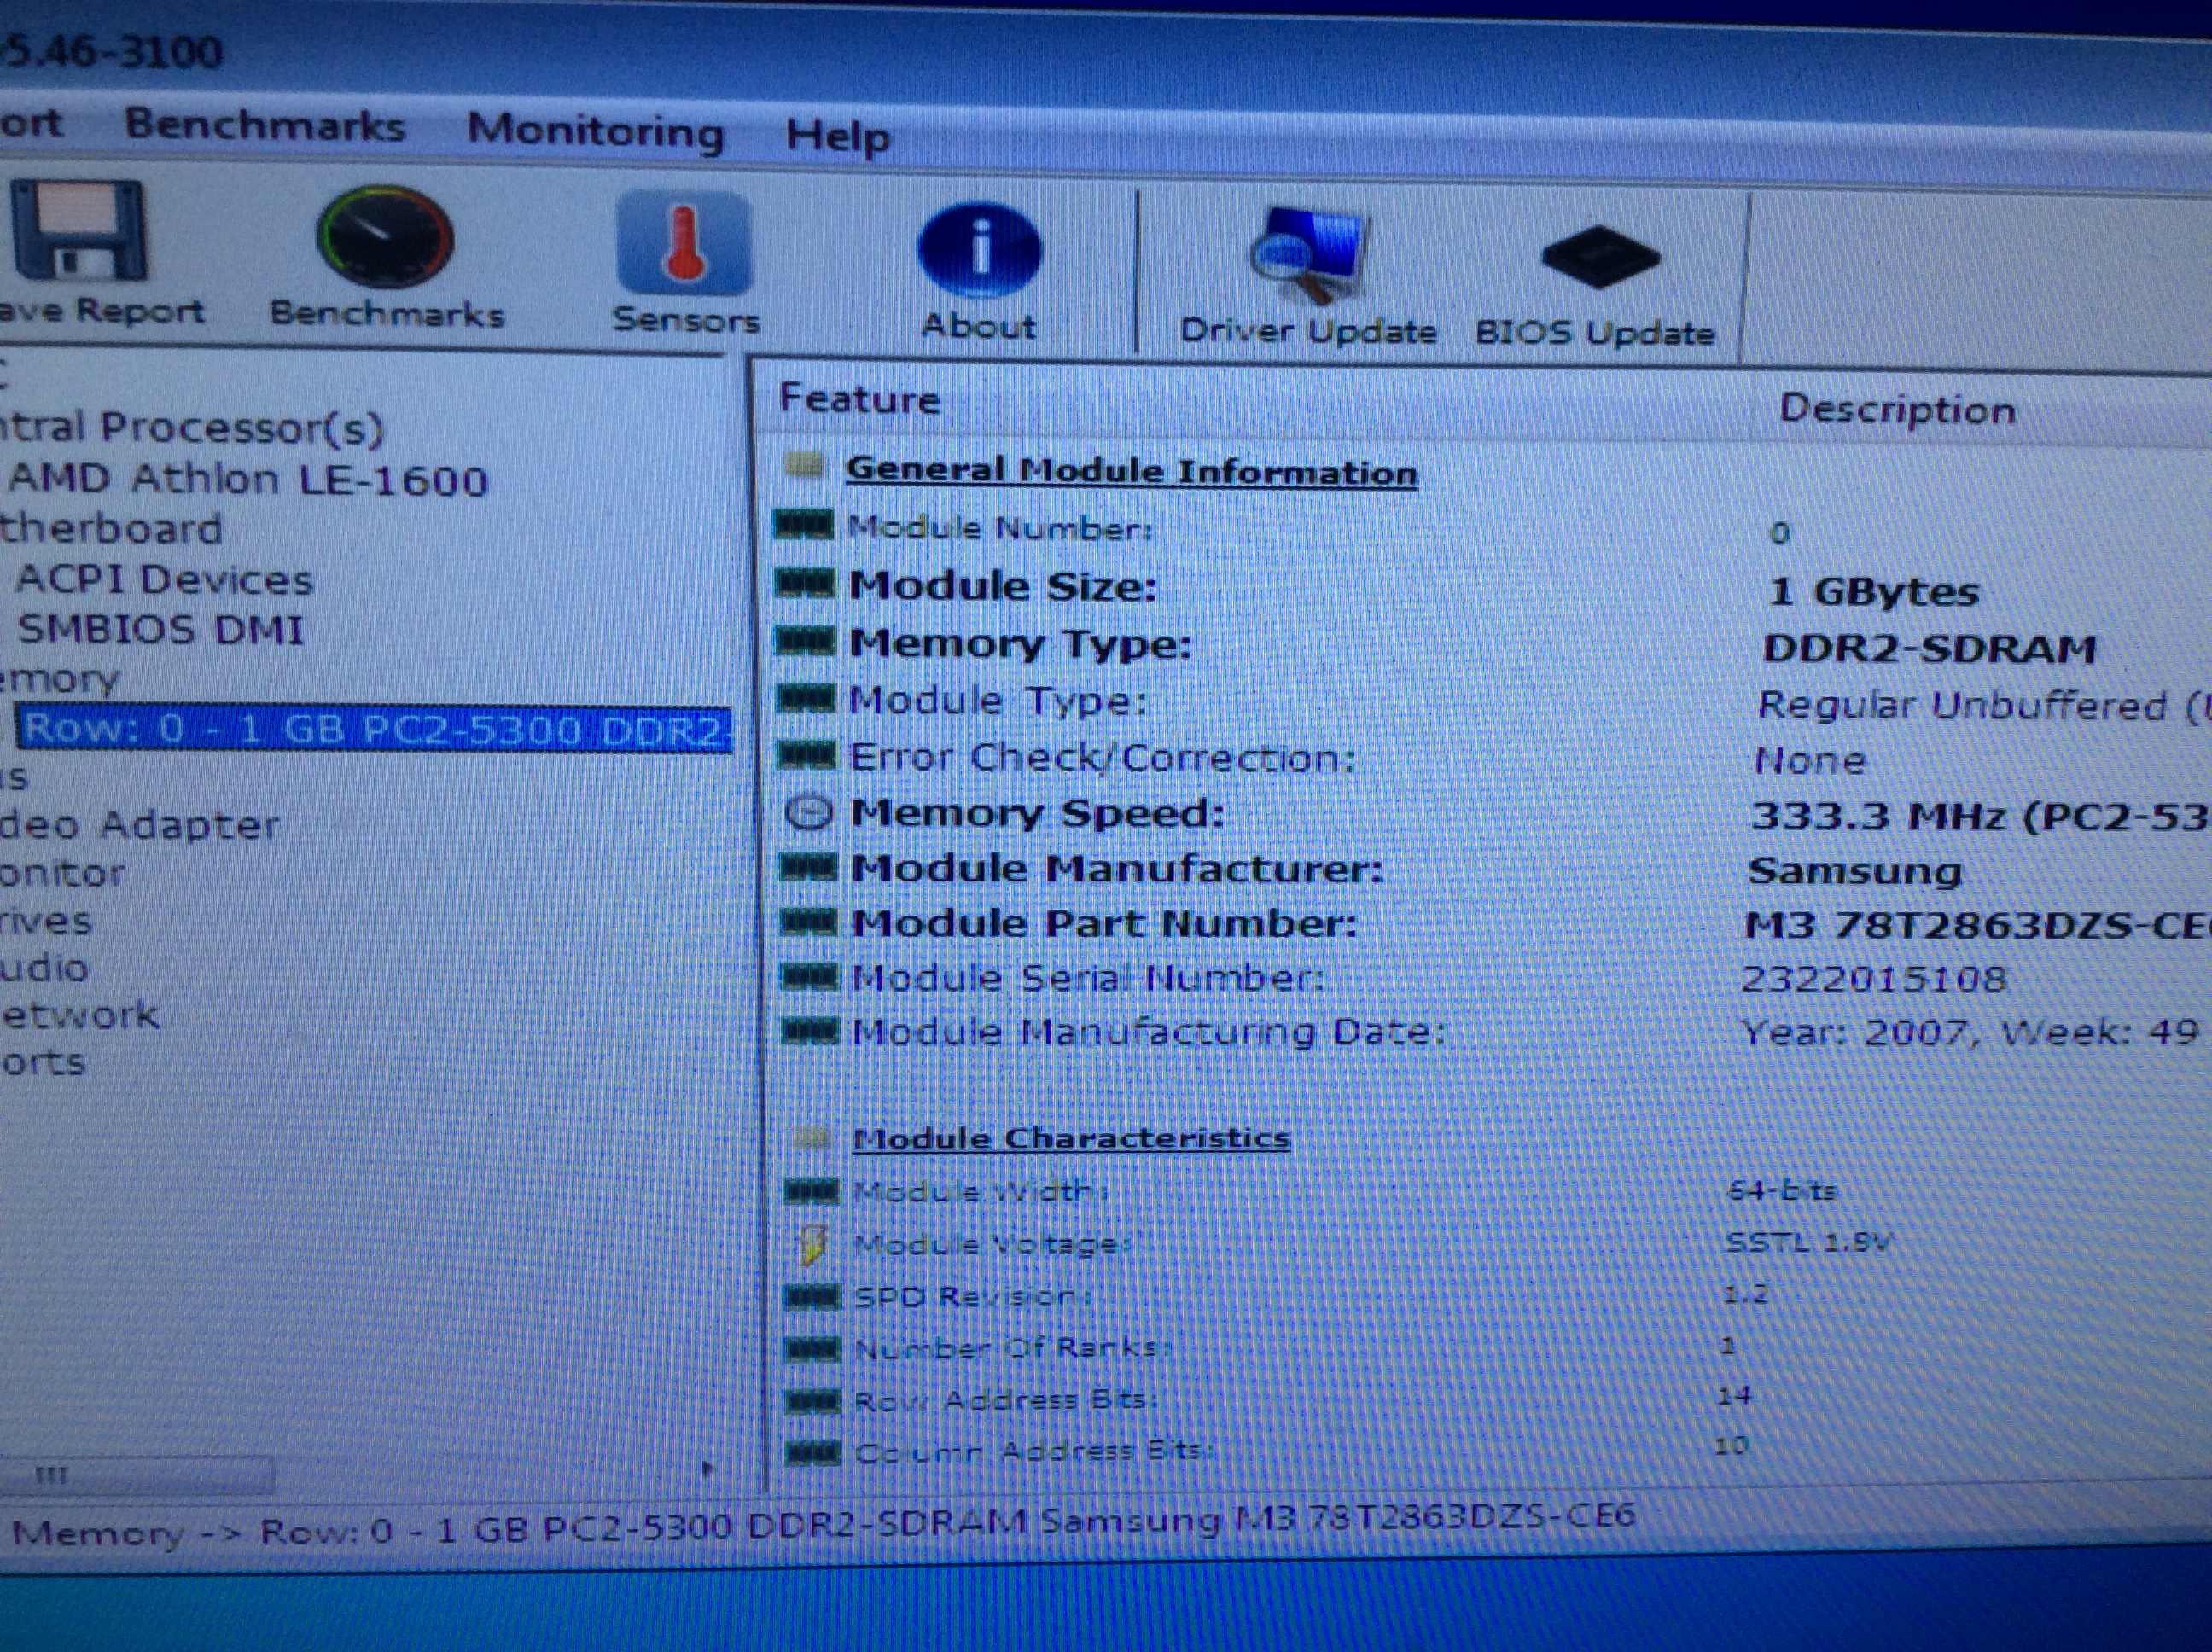Click the About info icon
The width and height of the screenshot is (2212, 1652).
(979, 249)
